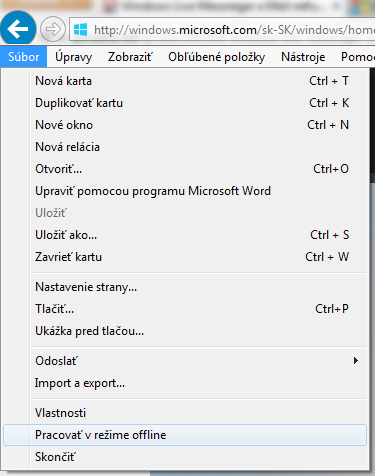Click the address bar URL field

[x=222, y=30]
